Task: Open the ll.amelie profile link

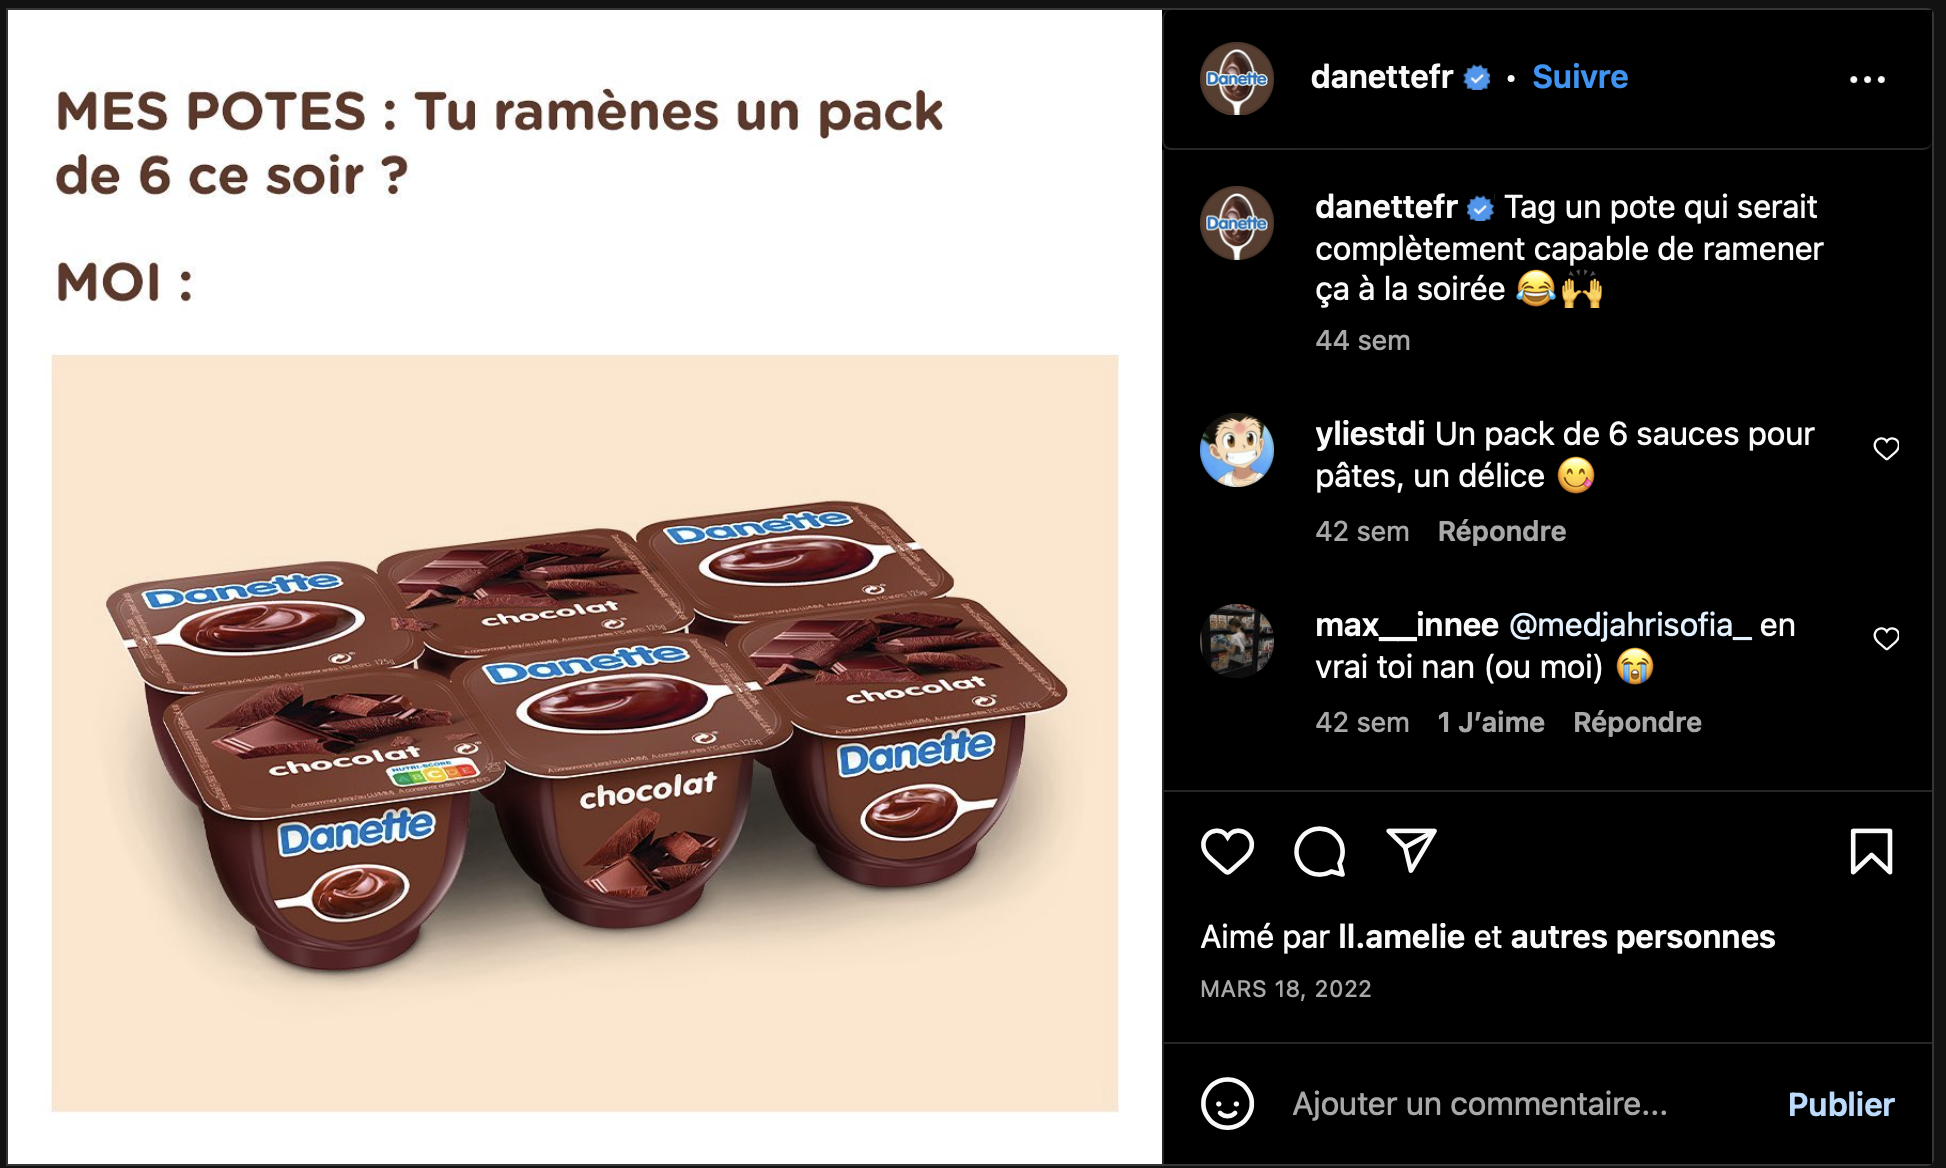Action: [1401, 937]
